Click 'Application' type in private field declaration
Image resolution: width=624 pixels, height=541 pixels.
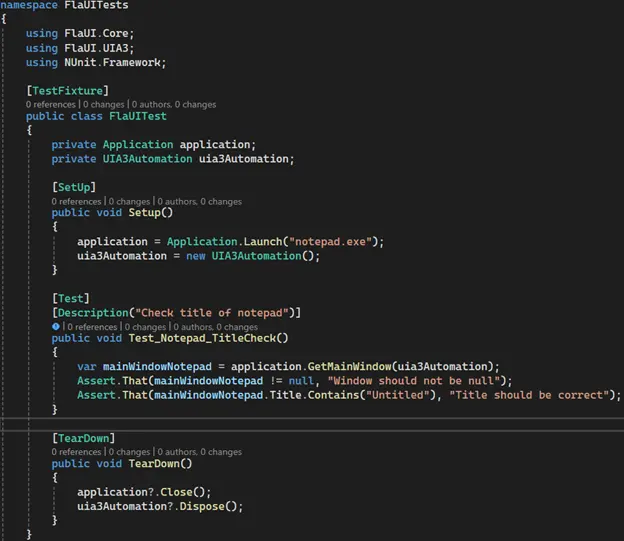[x=138, y=145]
